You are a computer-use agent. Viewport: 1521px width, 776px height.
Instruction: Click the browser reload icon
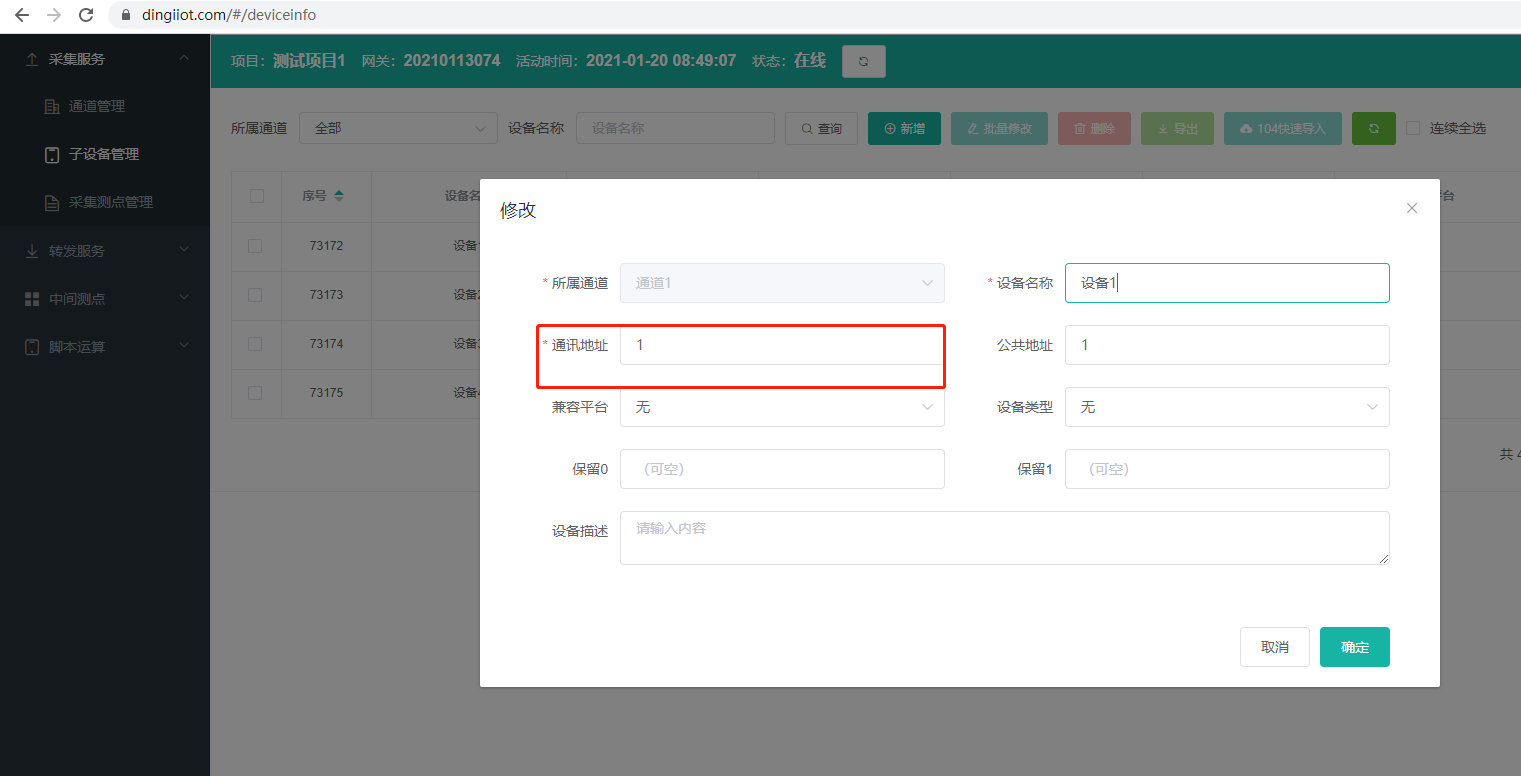tap(86, 15)
